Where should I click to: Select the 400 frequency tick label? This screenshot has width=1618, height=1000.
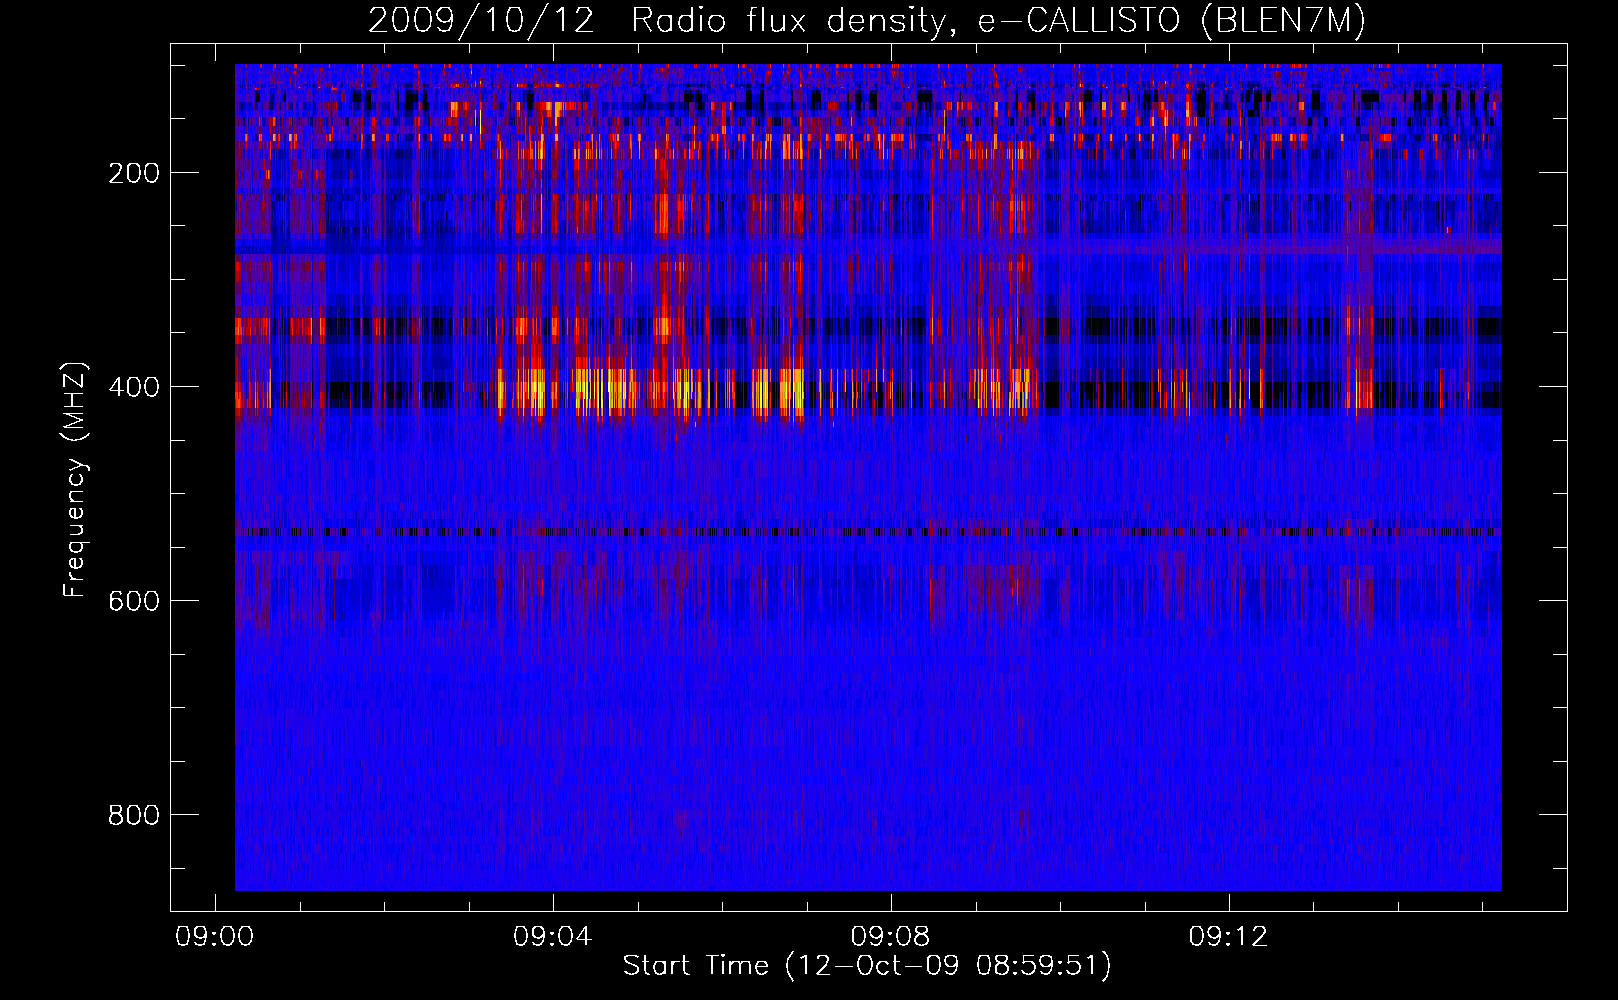pos(134,387)
